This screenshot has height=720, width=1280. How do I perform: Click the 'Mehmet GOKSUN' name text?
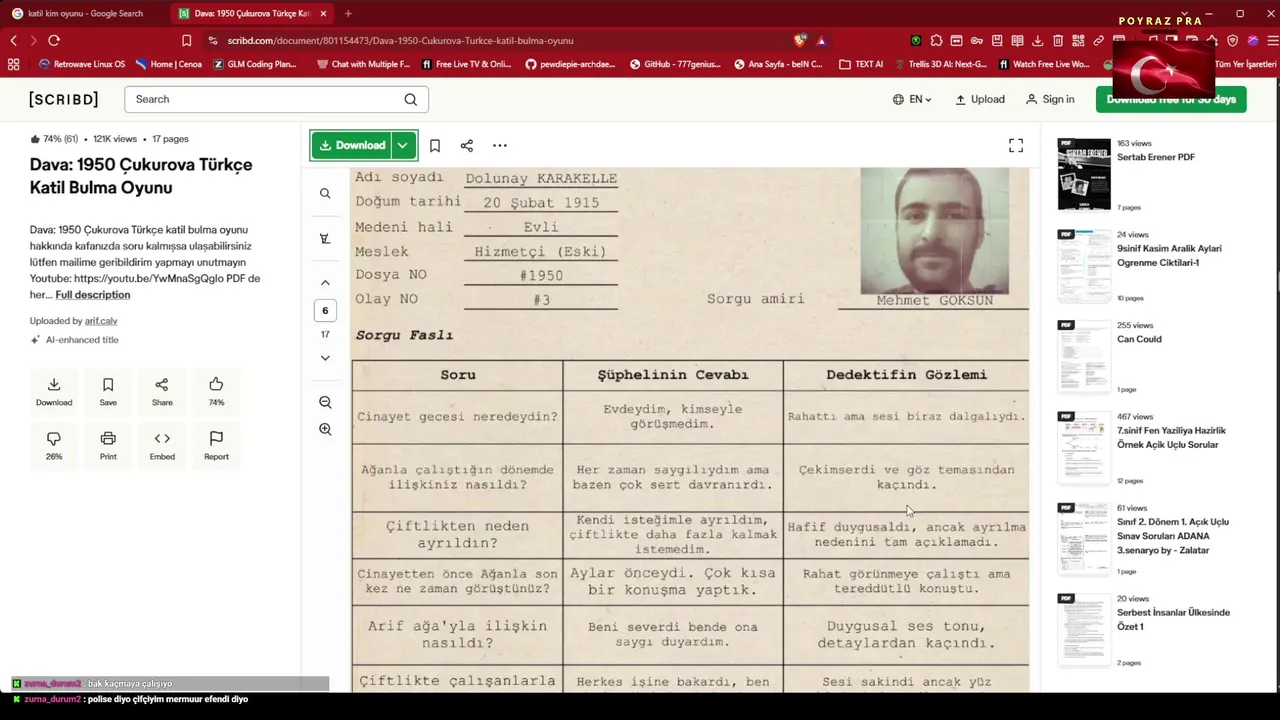tap(935, 300)
